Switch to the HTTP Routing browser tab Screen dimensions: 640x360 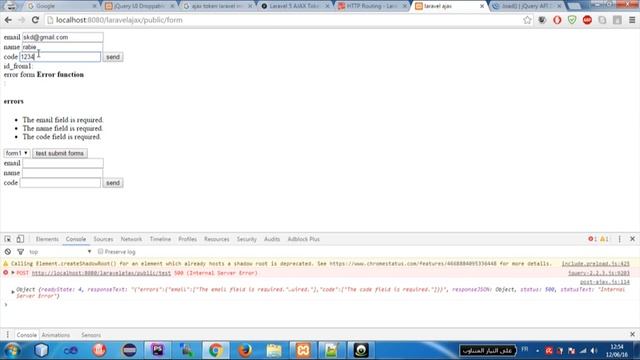[371, 6]
